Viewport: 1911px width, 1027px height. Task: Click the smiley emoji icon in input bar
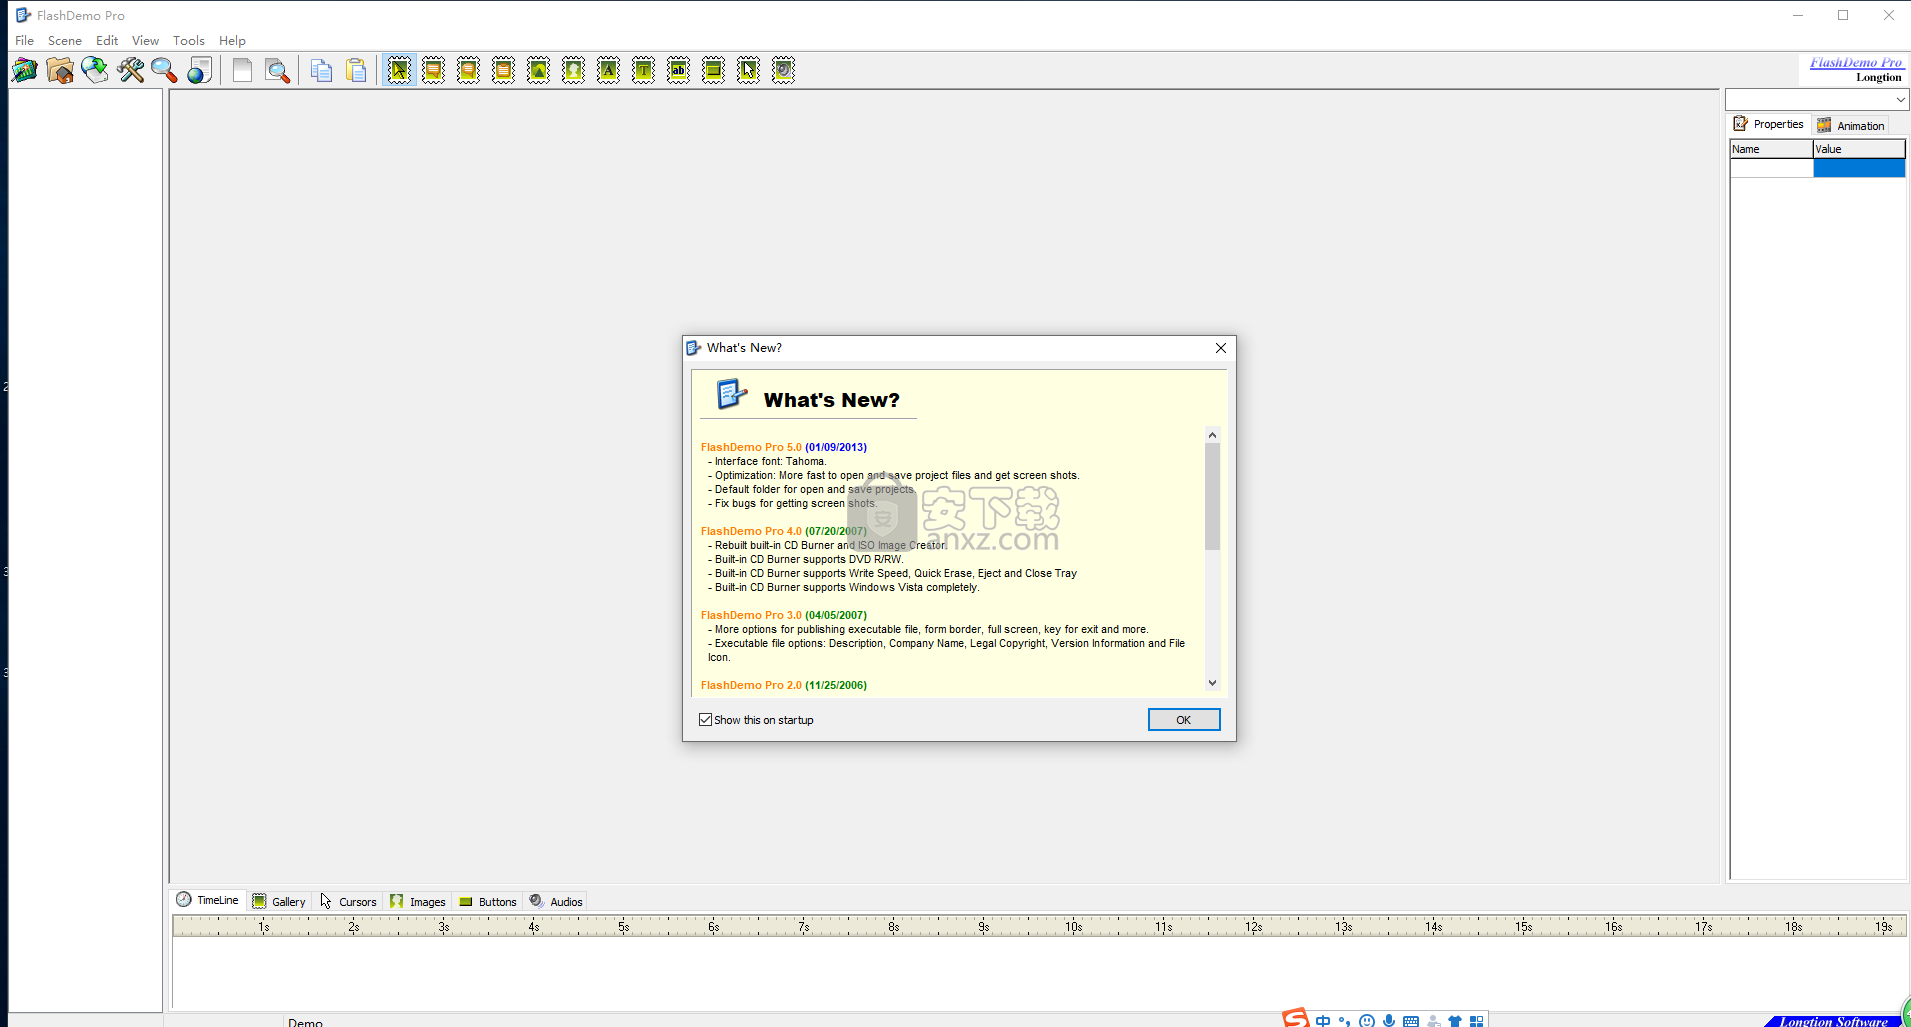pos(1367,1021)
